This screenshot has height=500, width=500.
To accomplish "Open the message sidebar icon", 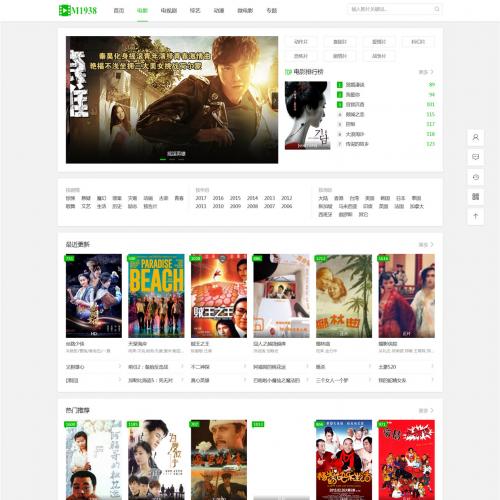I will [x=476, y=157].
